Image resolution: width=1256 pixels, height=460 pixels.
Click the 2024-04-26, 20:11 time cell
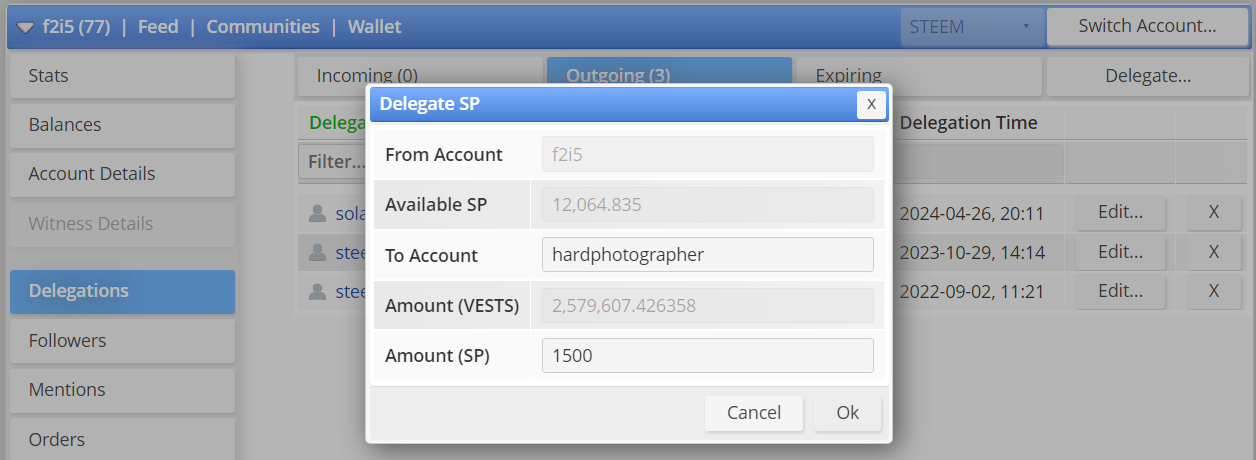[x=972, y=213]
